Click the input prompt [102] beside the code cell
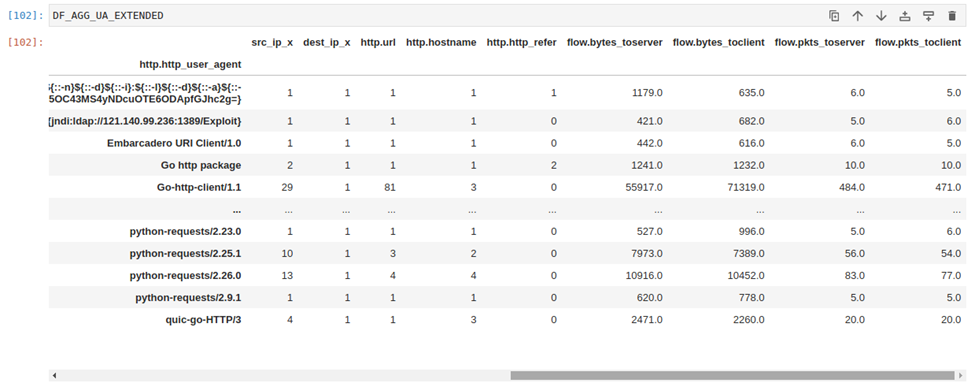Viewport: 975px width, 383px height. 25,16
